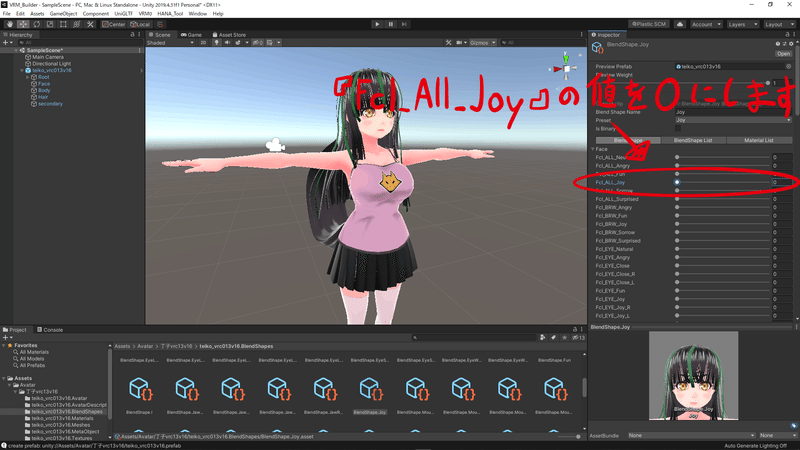Select All Materials in Favorites
The height and width of the screenshot is (450, 800).
click(34, 352)
